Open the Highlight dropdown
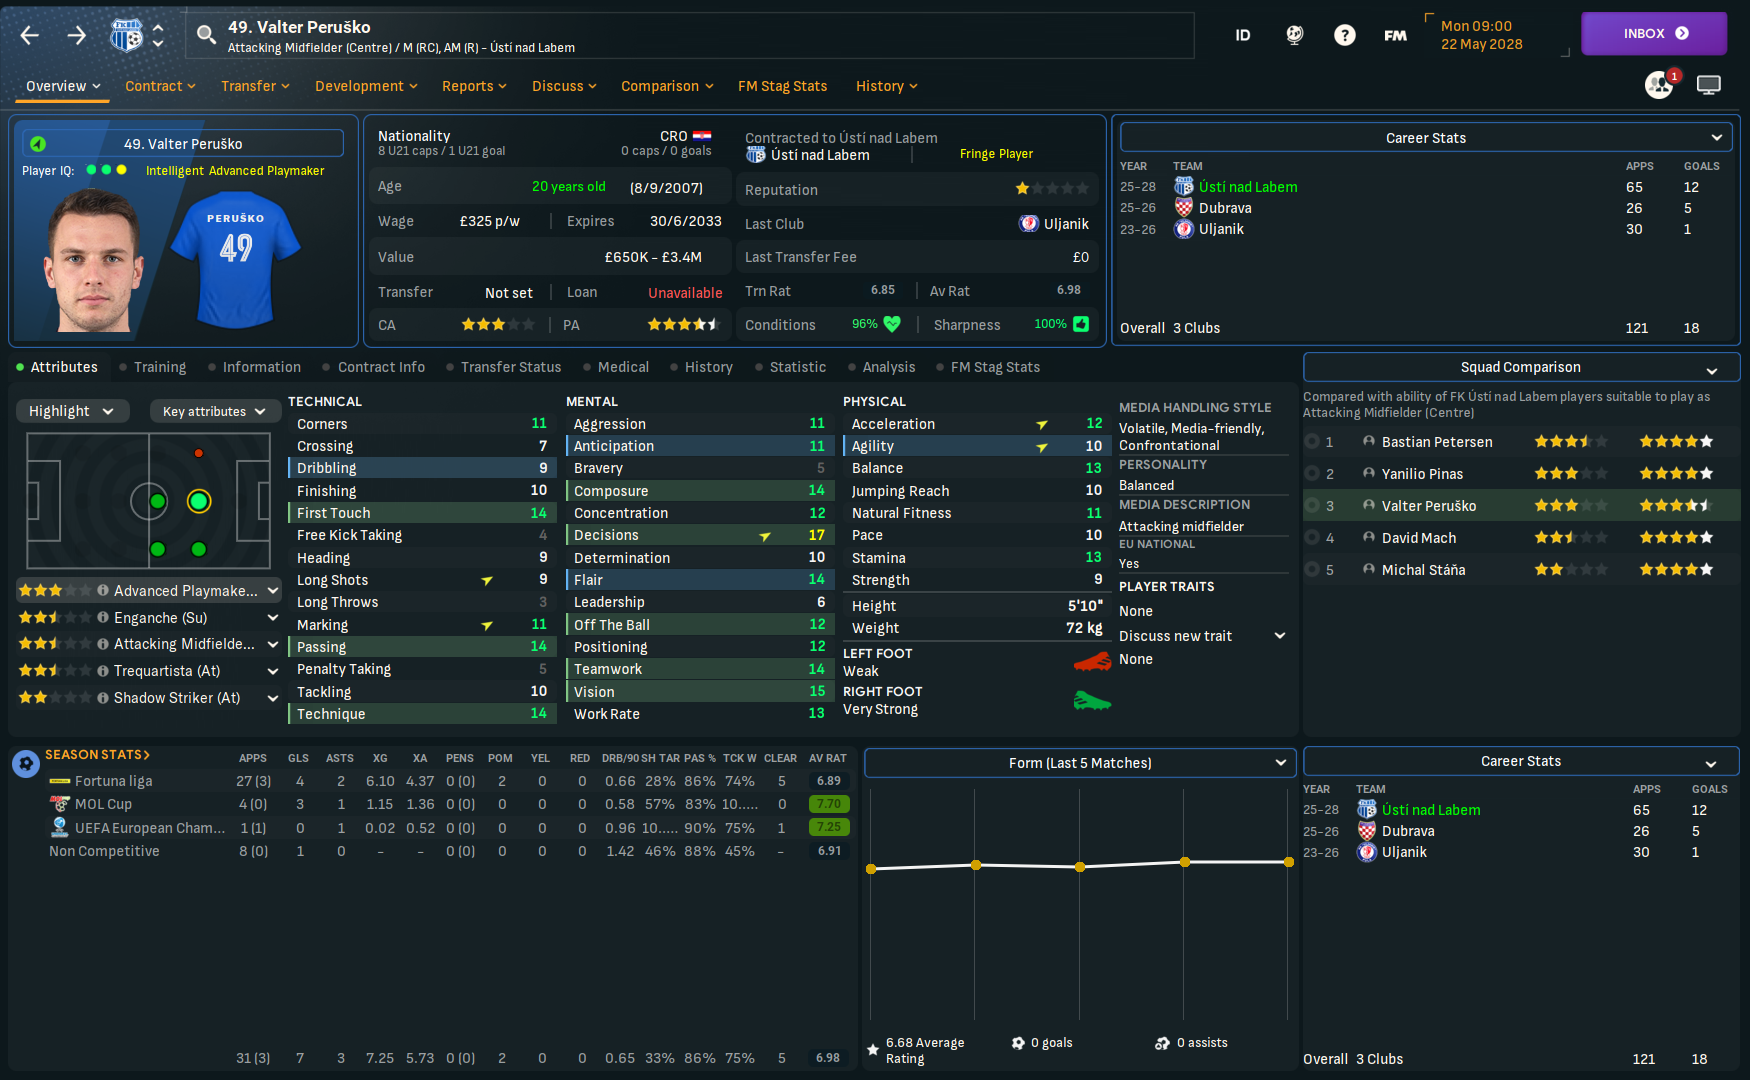 [72, 411]
